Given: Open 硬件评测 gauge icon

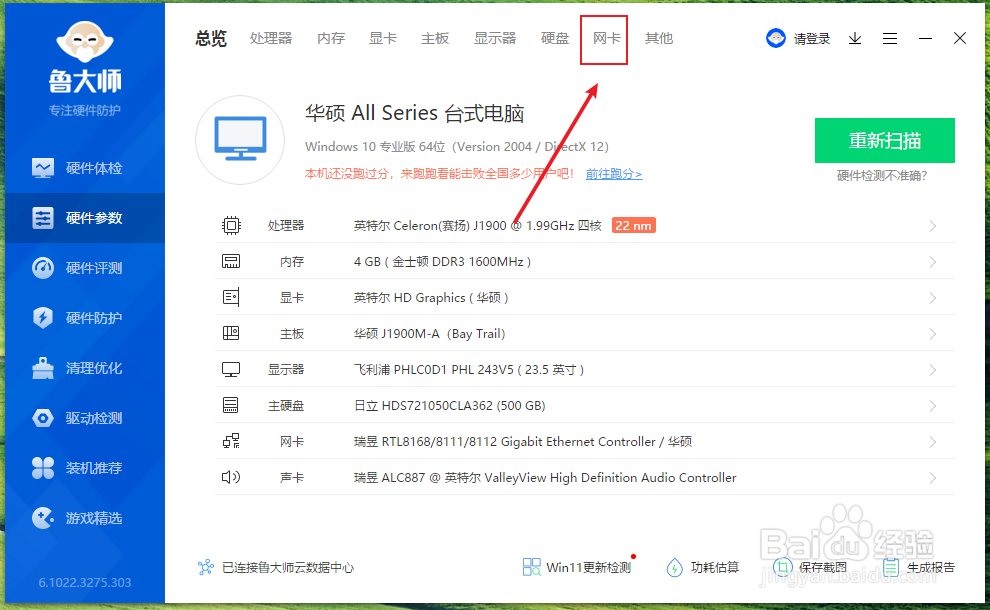Looking at the screenshot, I should tap(43, 268).
